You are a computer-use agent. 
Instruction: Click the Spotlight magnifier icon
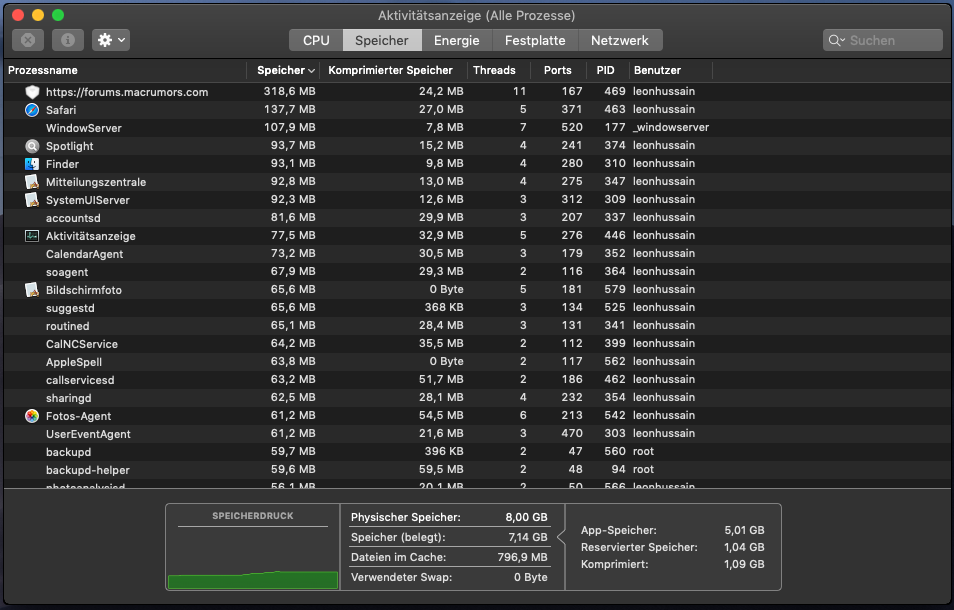point(32,146)
